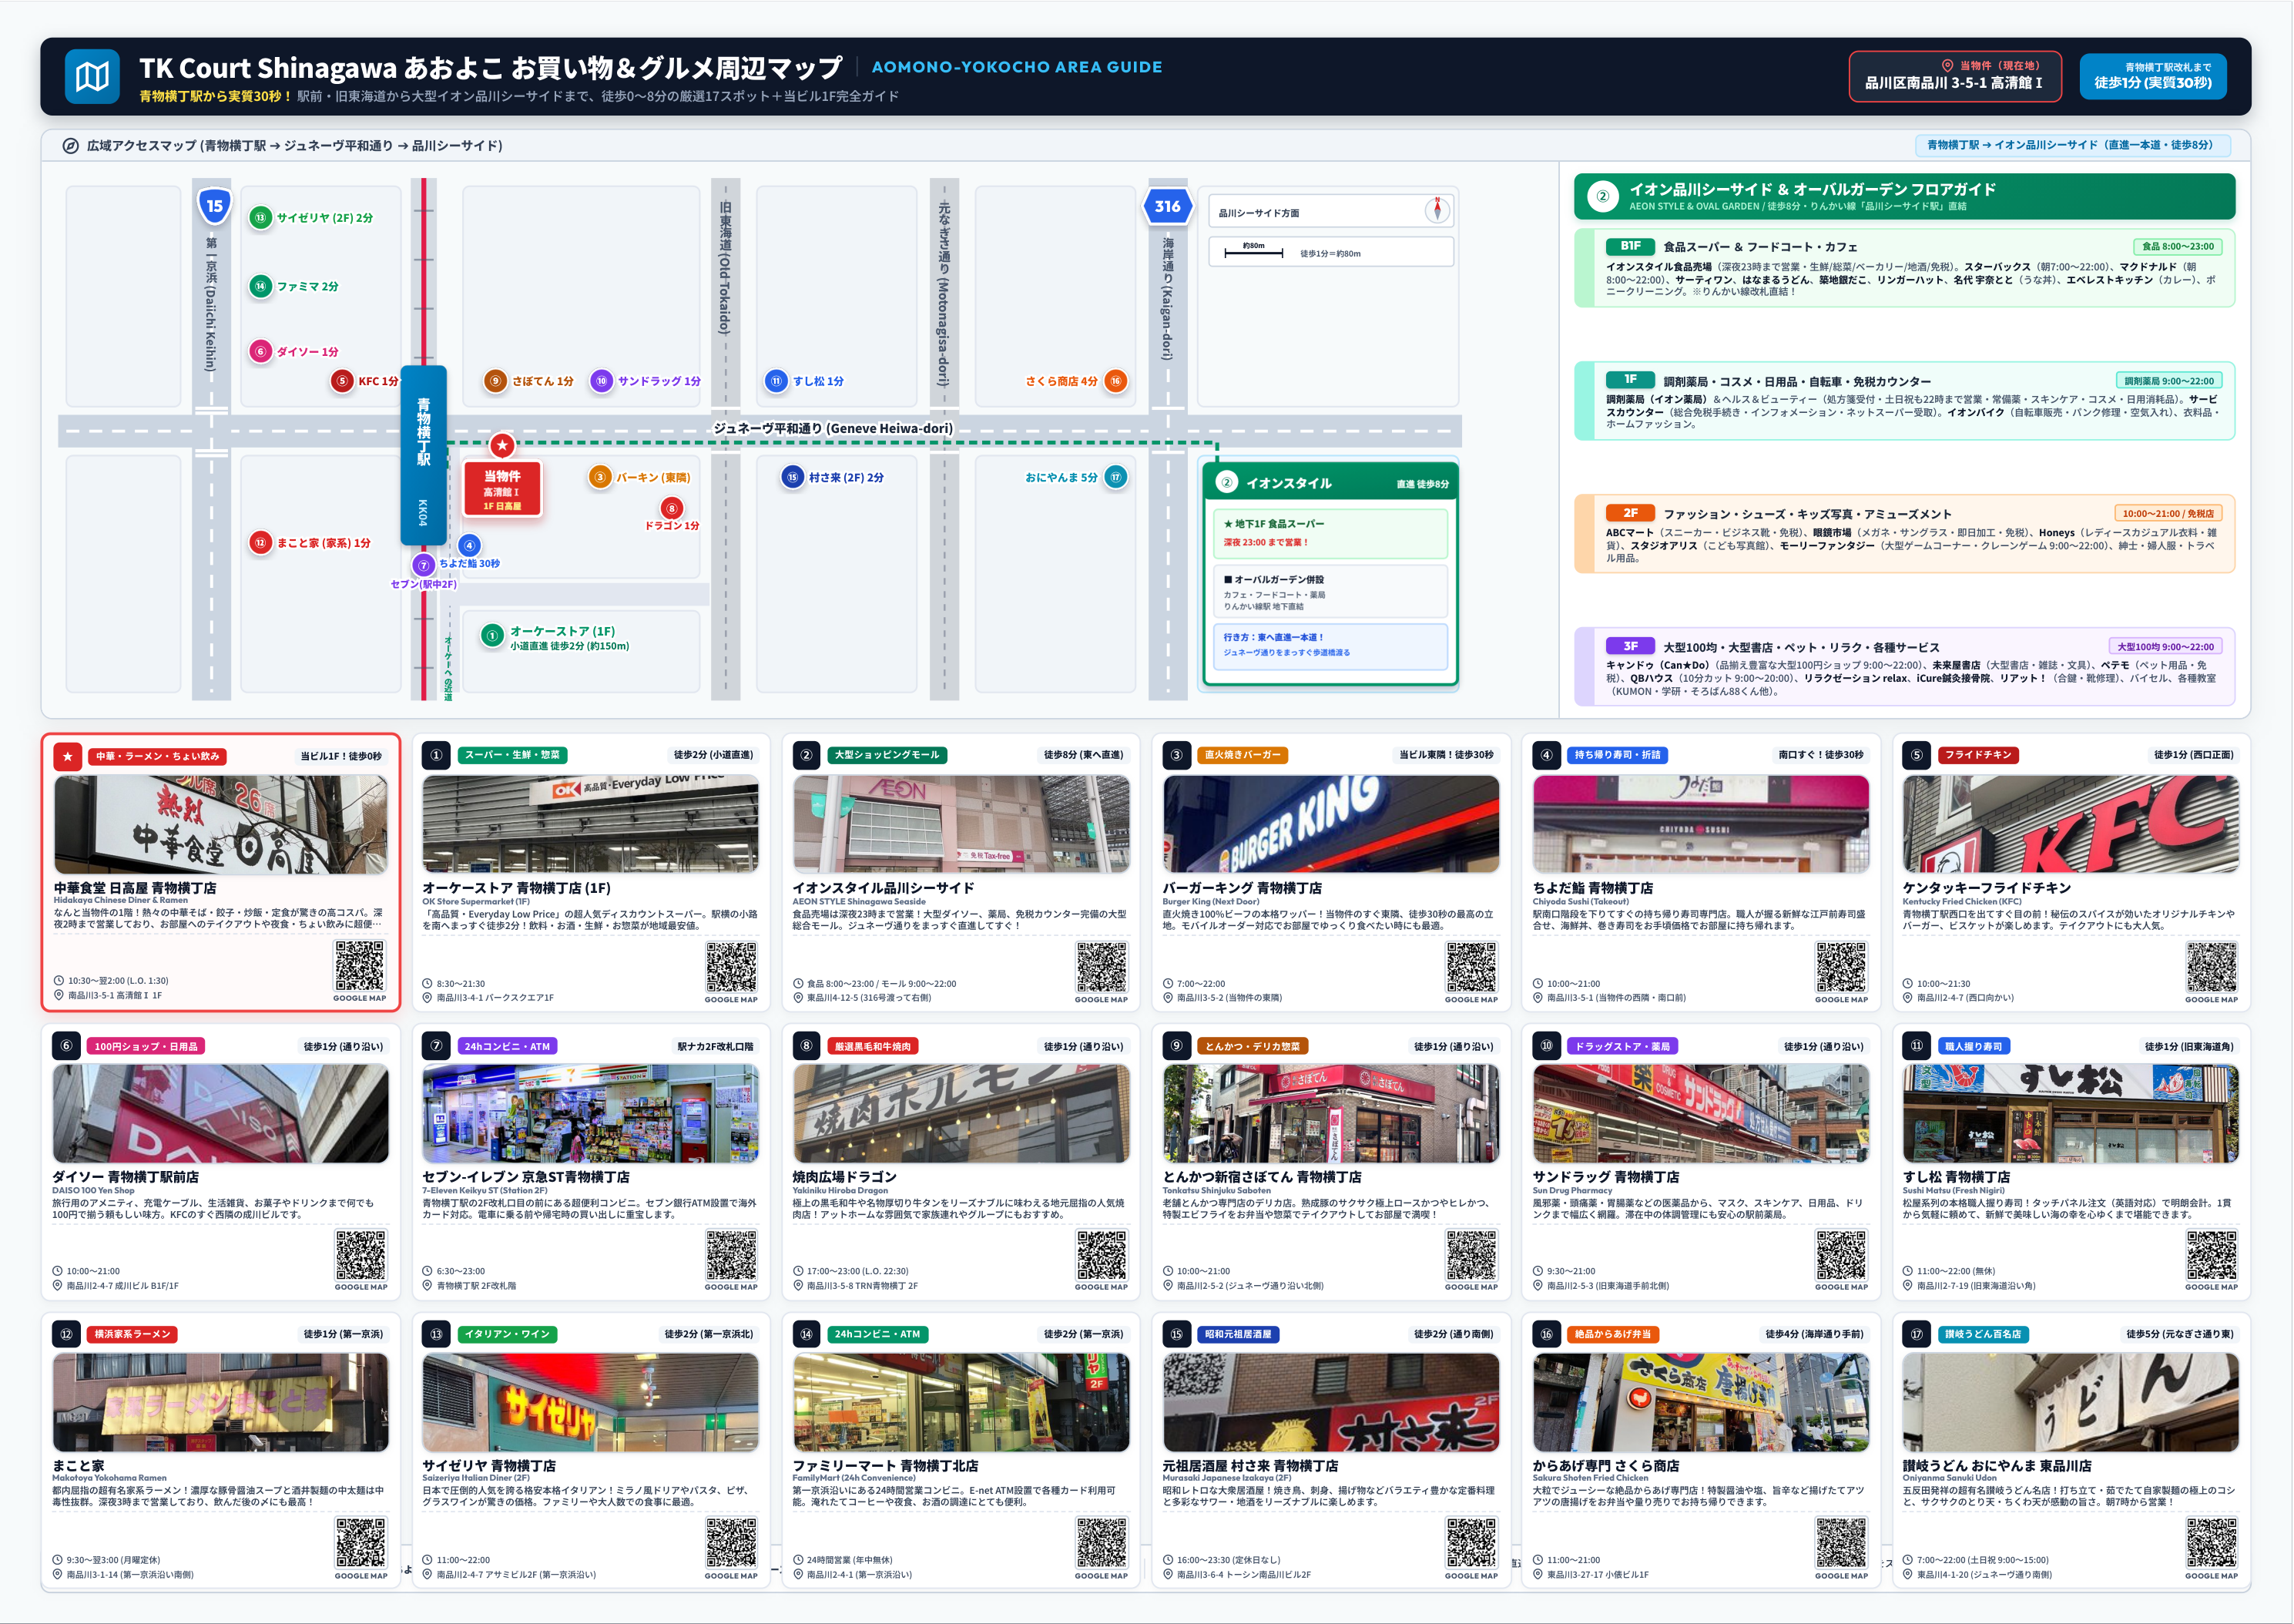This screenshot has width=2294, height=1624.
Task: Open the 村さ来 storefront photo
Action: 1331,1402
